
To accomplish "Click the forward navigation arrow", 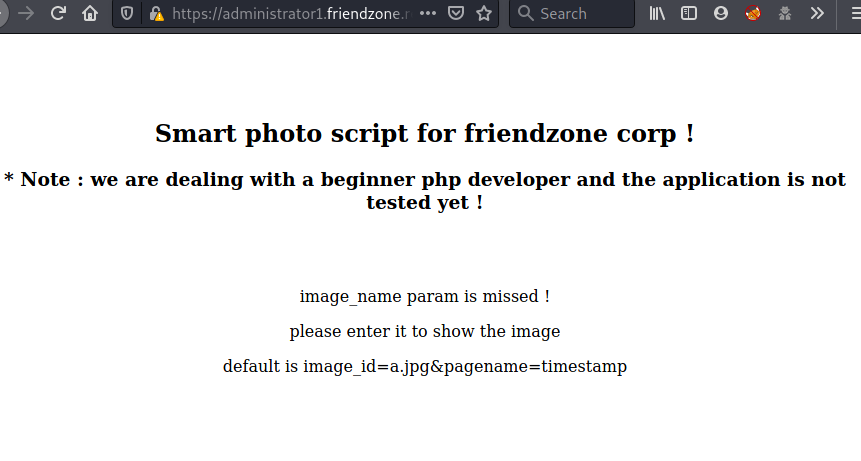I will [26, 14].
